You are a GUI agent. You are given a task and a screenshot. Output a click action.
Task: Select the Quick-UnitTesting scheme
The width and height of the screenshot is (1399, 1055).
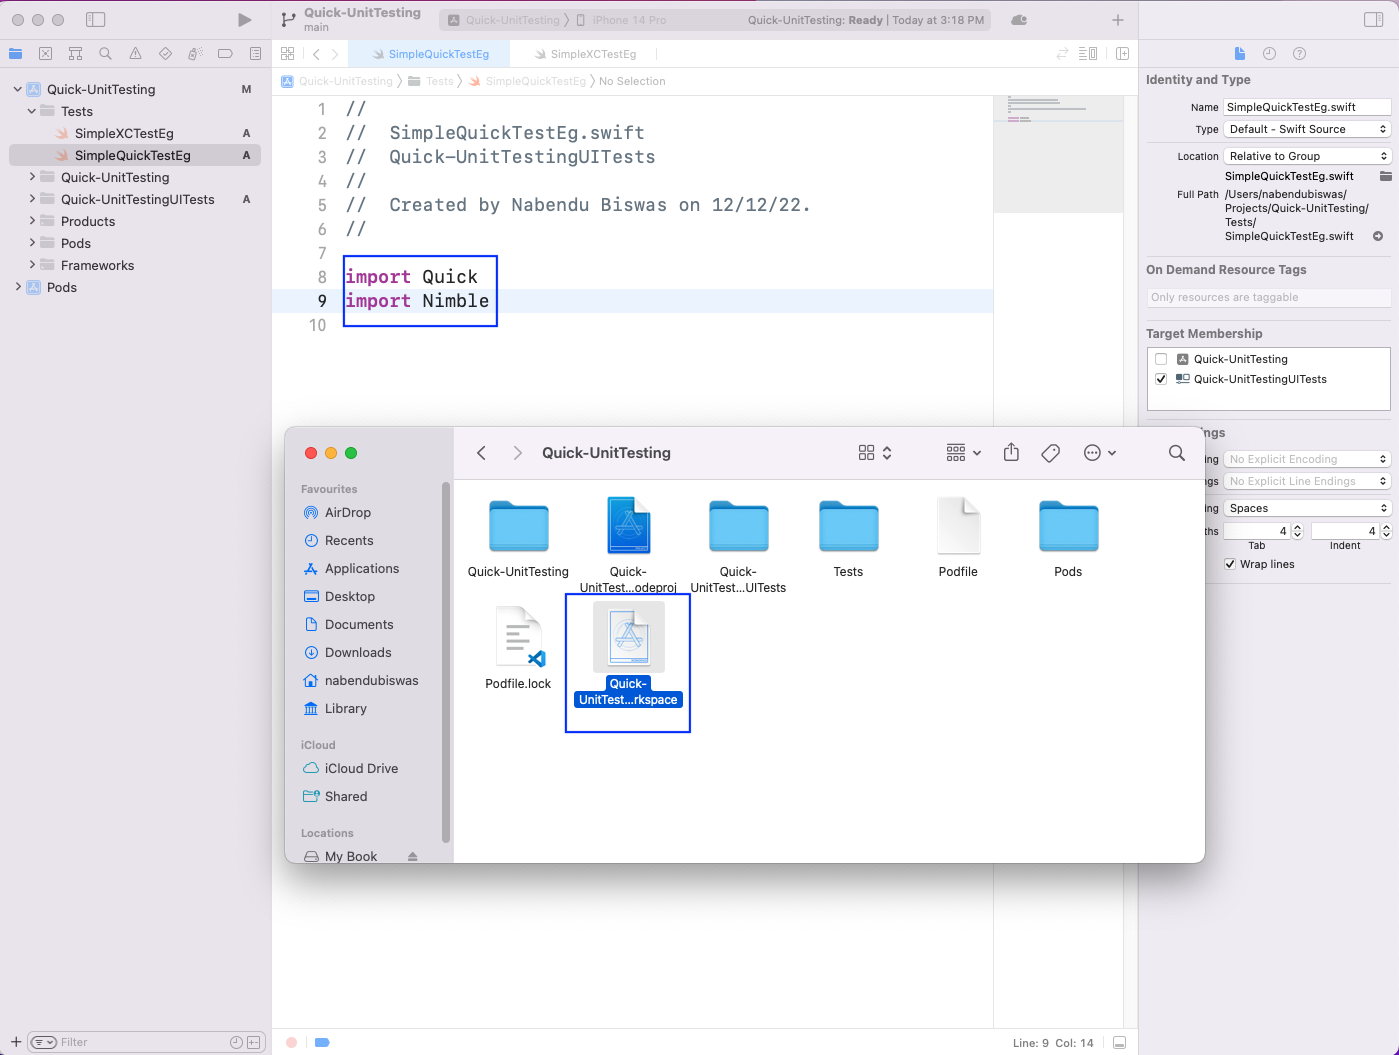coord(503,20)
